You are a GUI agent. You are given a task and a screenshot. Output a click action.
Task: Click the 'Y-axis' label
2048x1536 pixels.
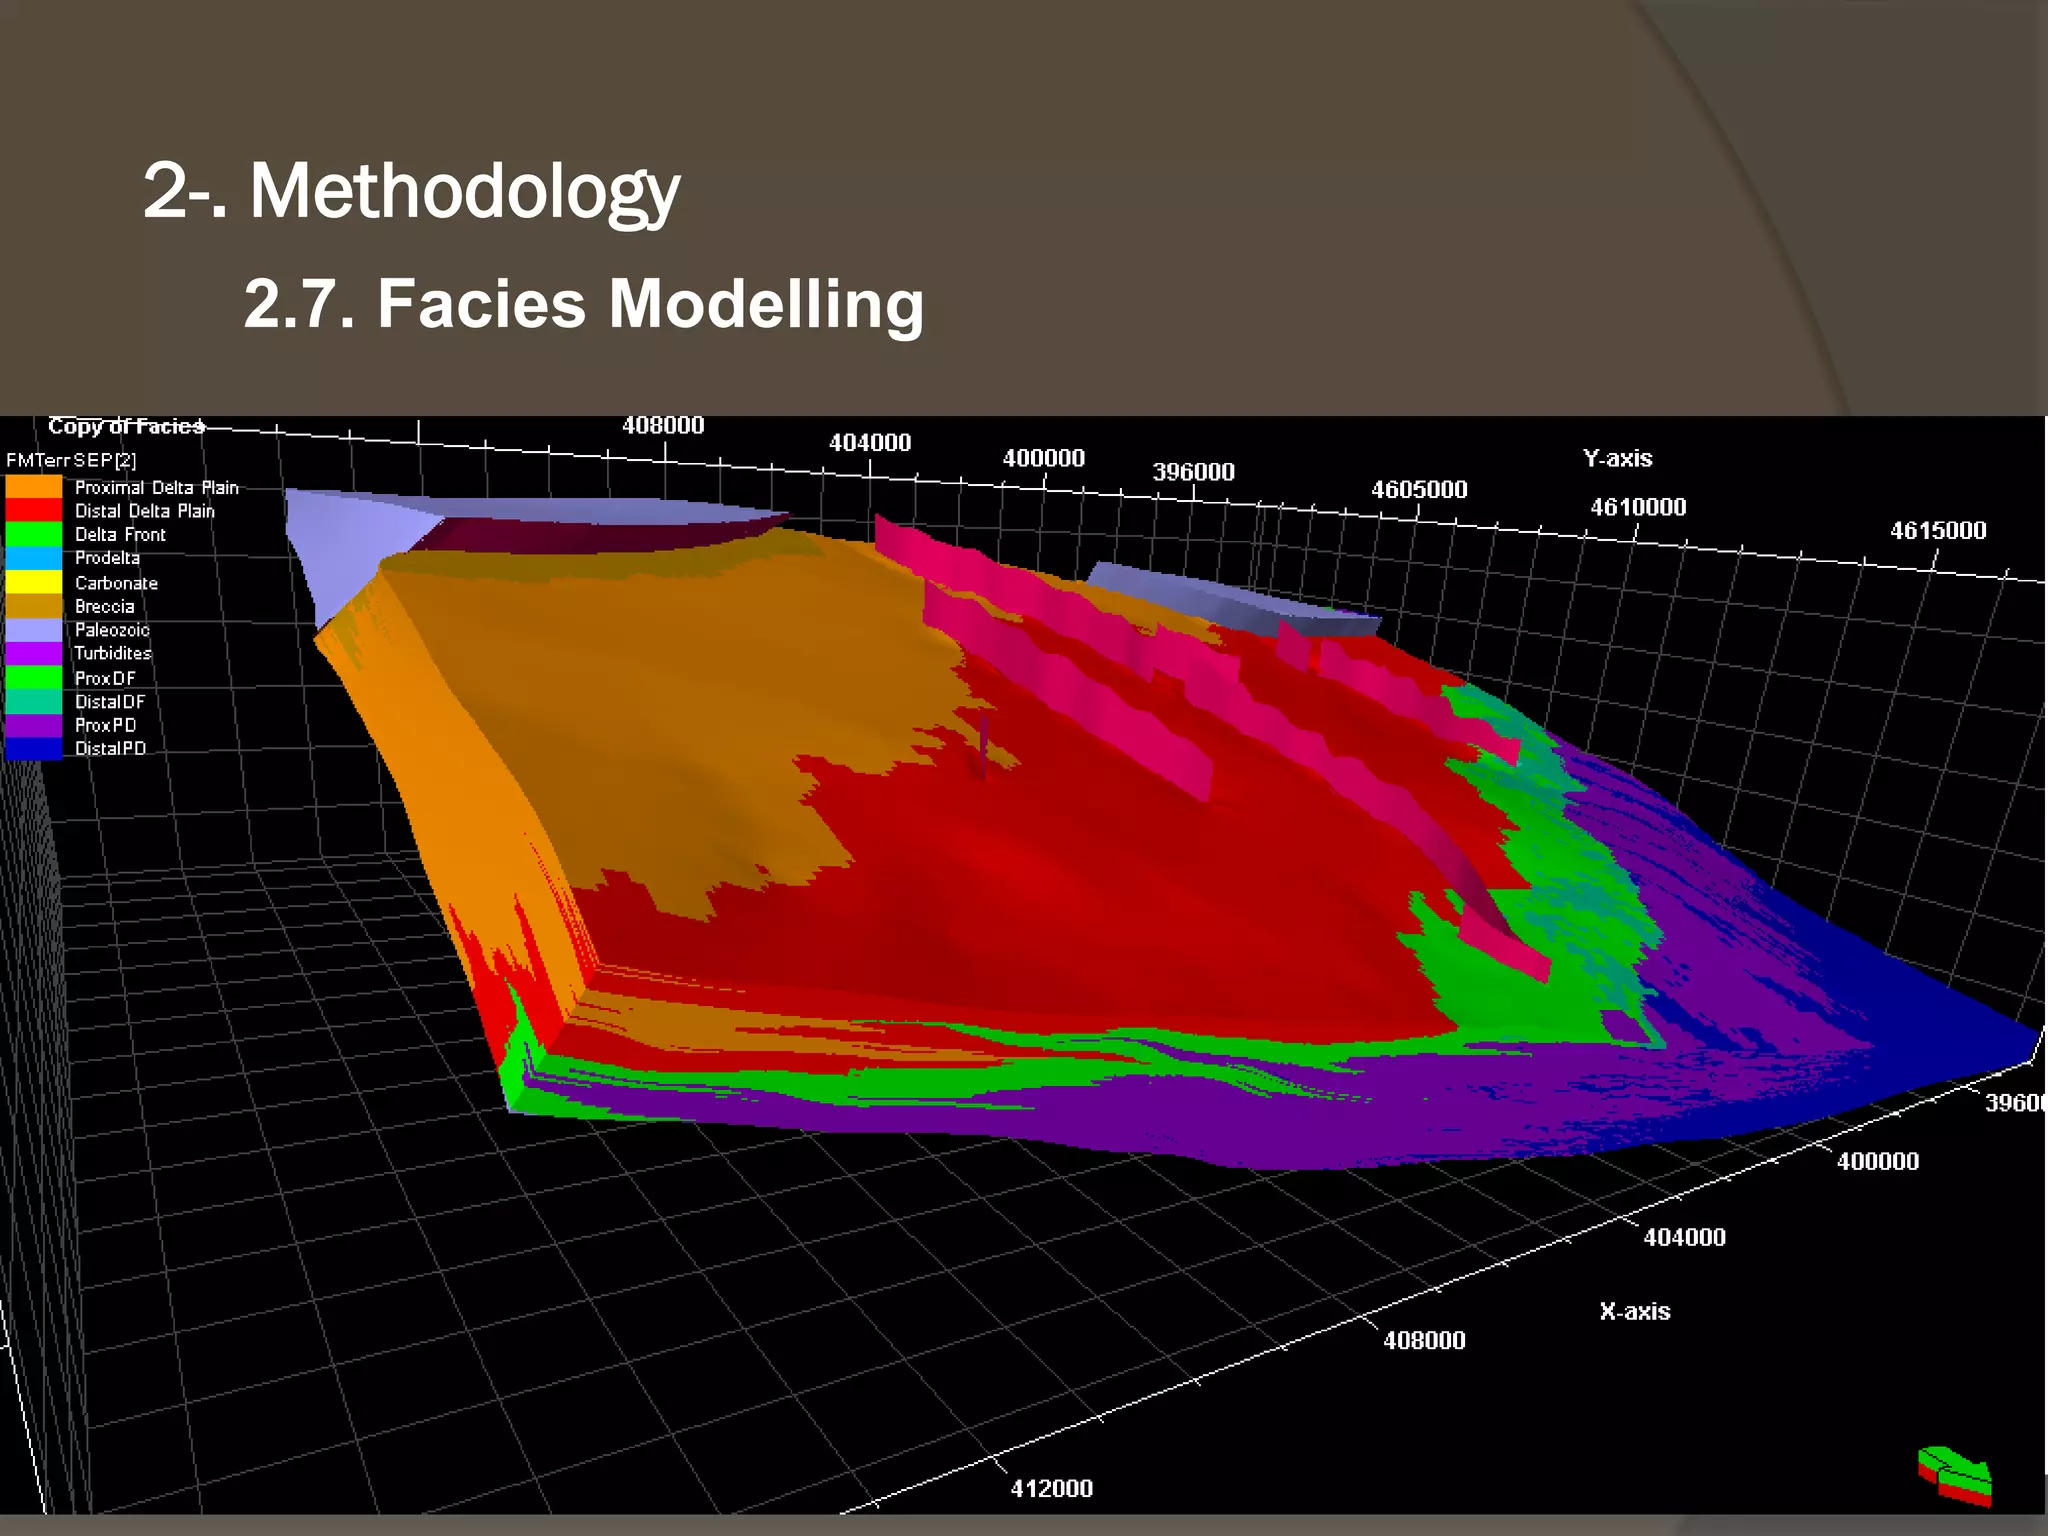(x=1617, y=459)
